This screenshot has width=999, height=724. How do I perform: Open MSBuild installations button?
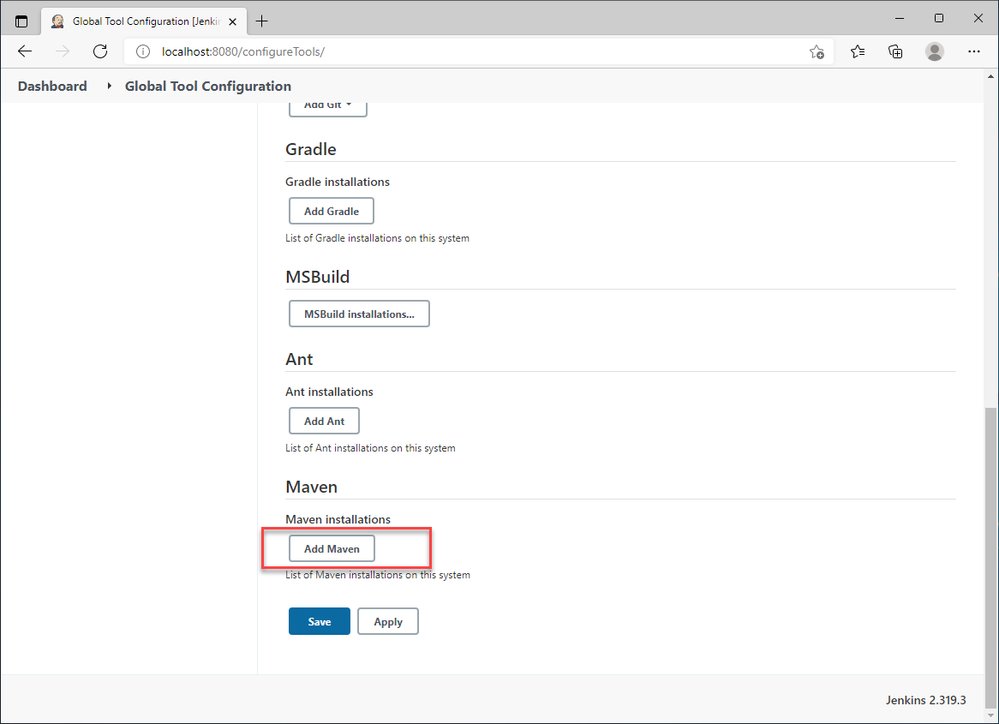pyautogui.click(x=359, y=314)
